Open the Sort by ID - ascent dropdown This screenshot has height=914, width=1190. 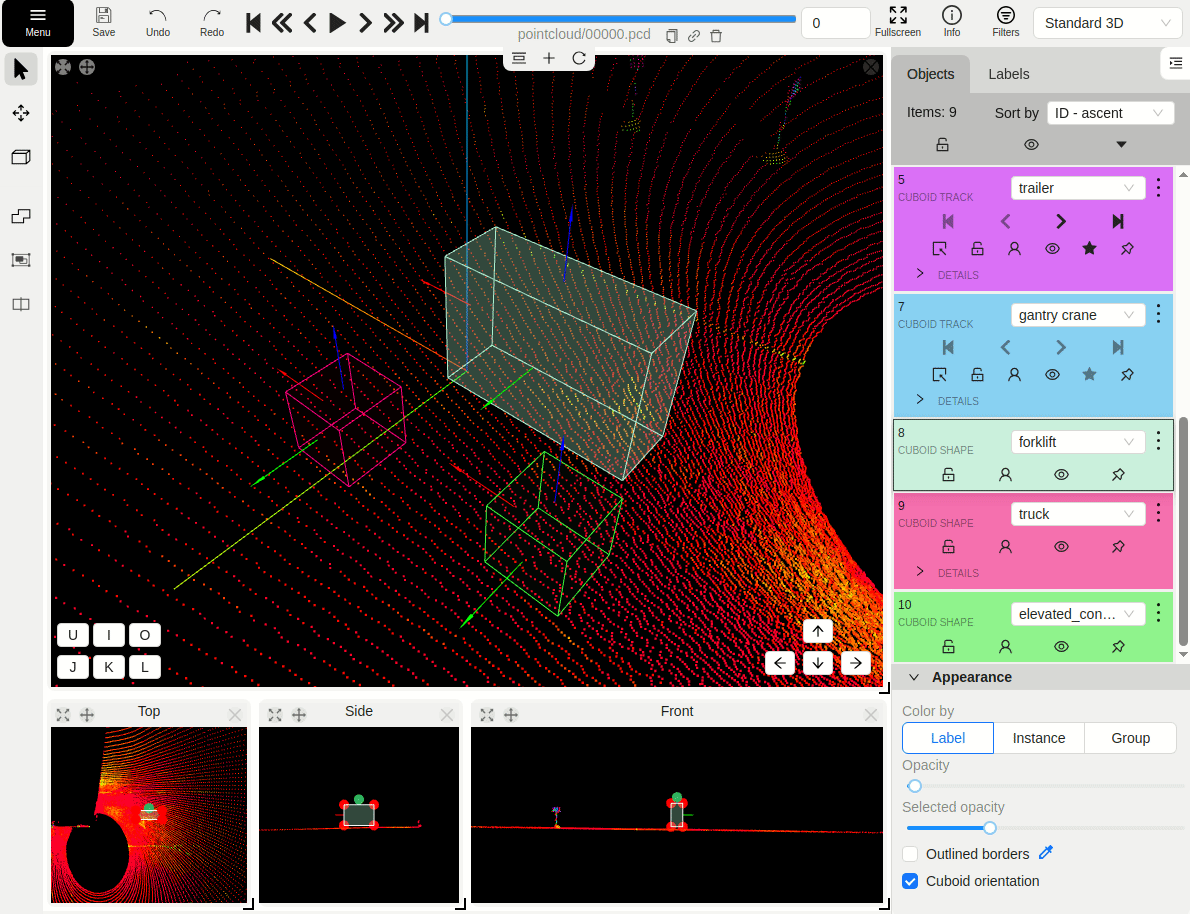(x=1110, y=113)
